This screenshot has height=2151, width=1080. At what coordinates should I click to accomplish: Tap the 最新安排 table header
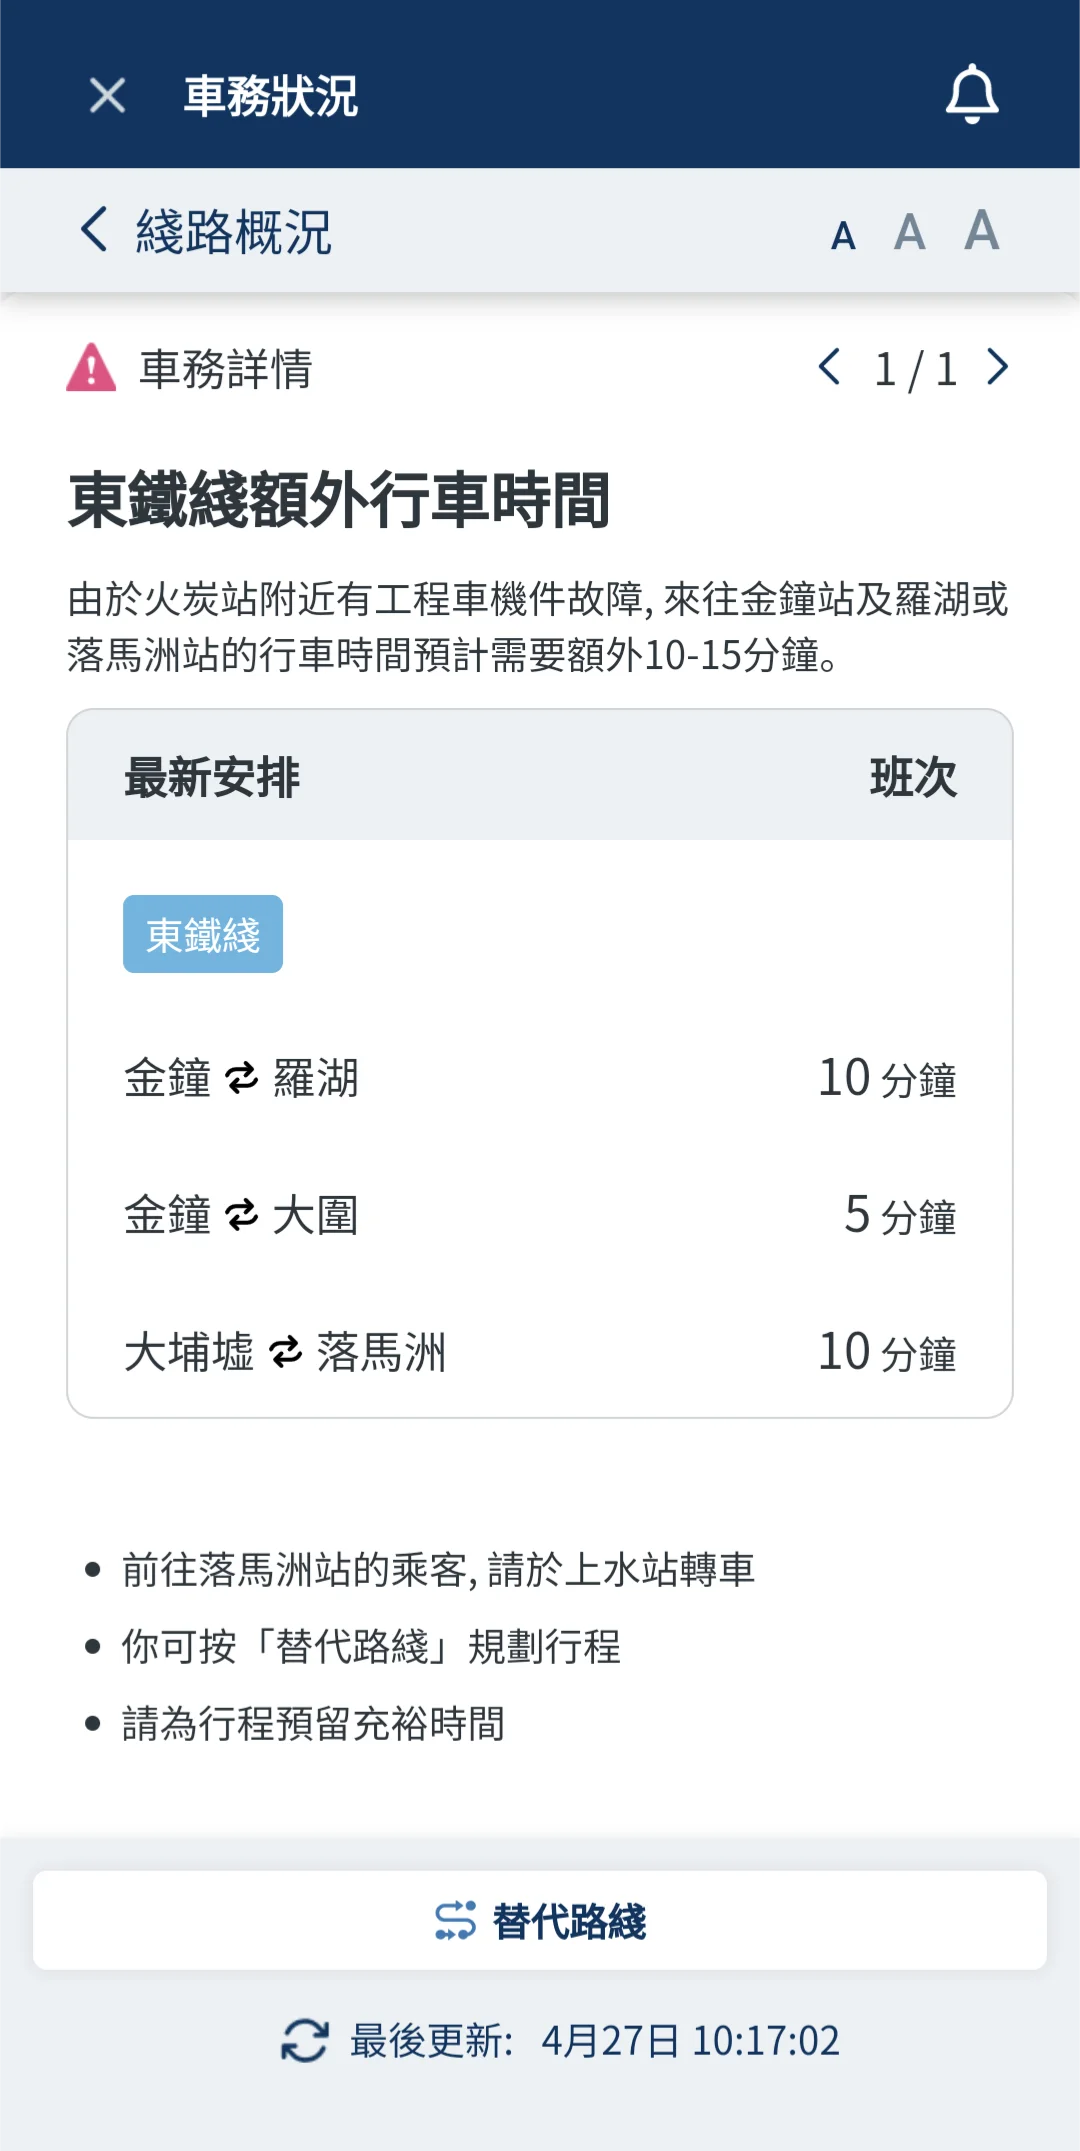[x=212, y=777]
